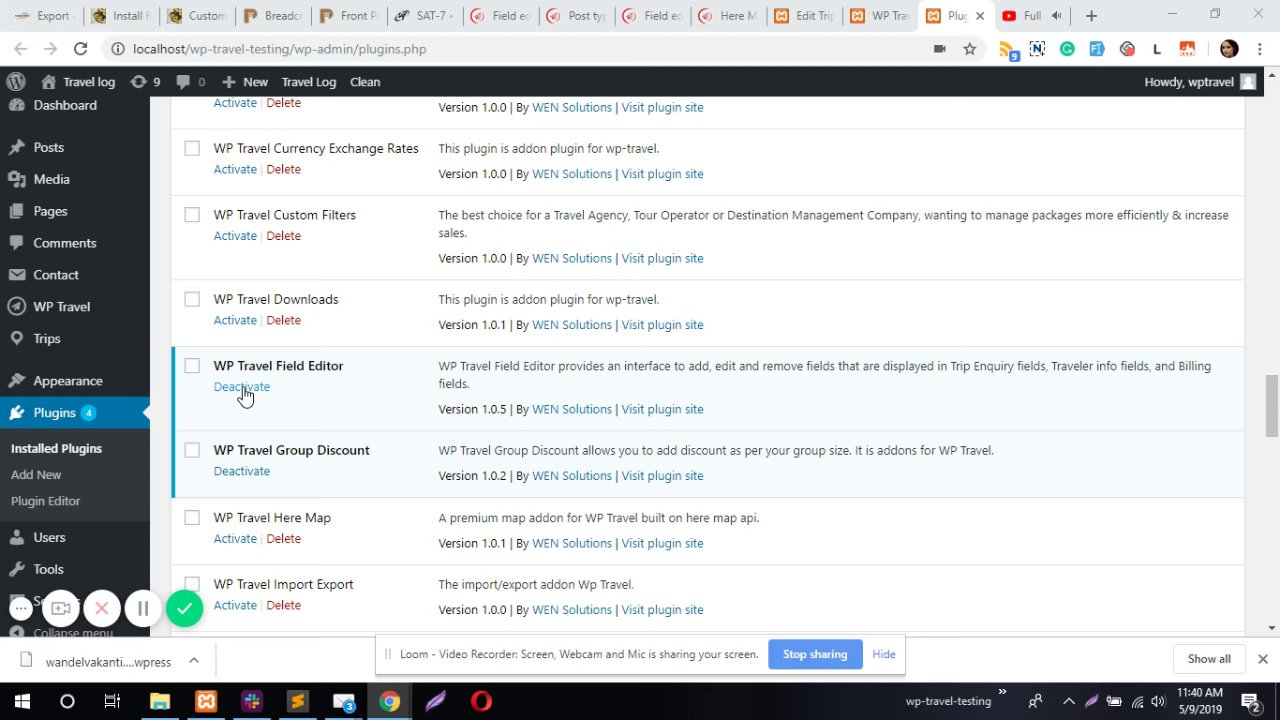This screenshot has width=1280, height=720.
Task: Open Add New under Plugins
Action: coord(36,475)
